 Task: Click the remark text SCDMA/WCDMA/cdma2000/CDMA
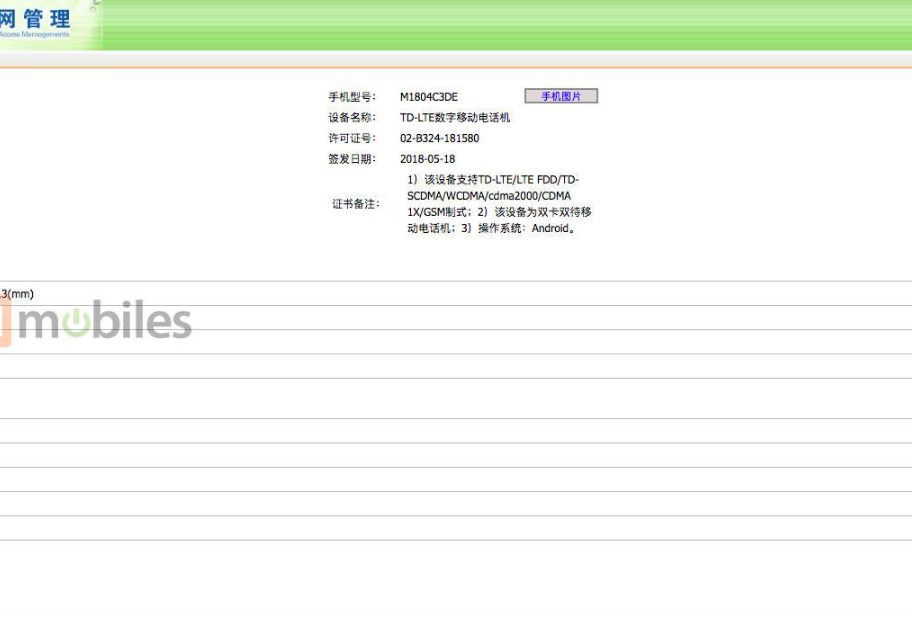[x=489, y=196]
